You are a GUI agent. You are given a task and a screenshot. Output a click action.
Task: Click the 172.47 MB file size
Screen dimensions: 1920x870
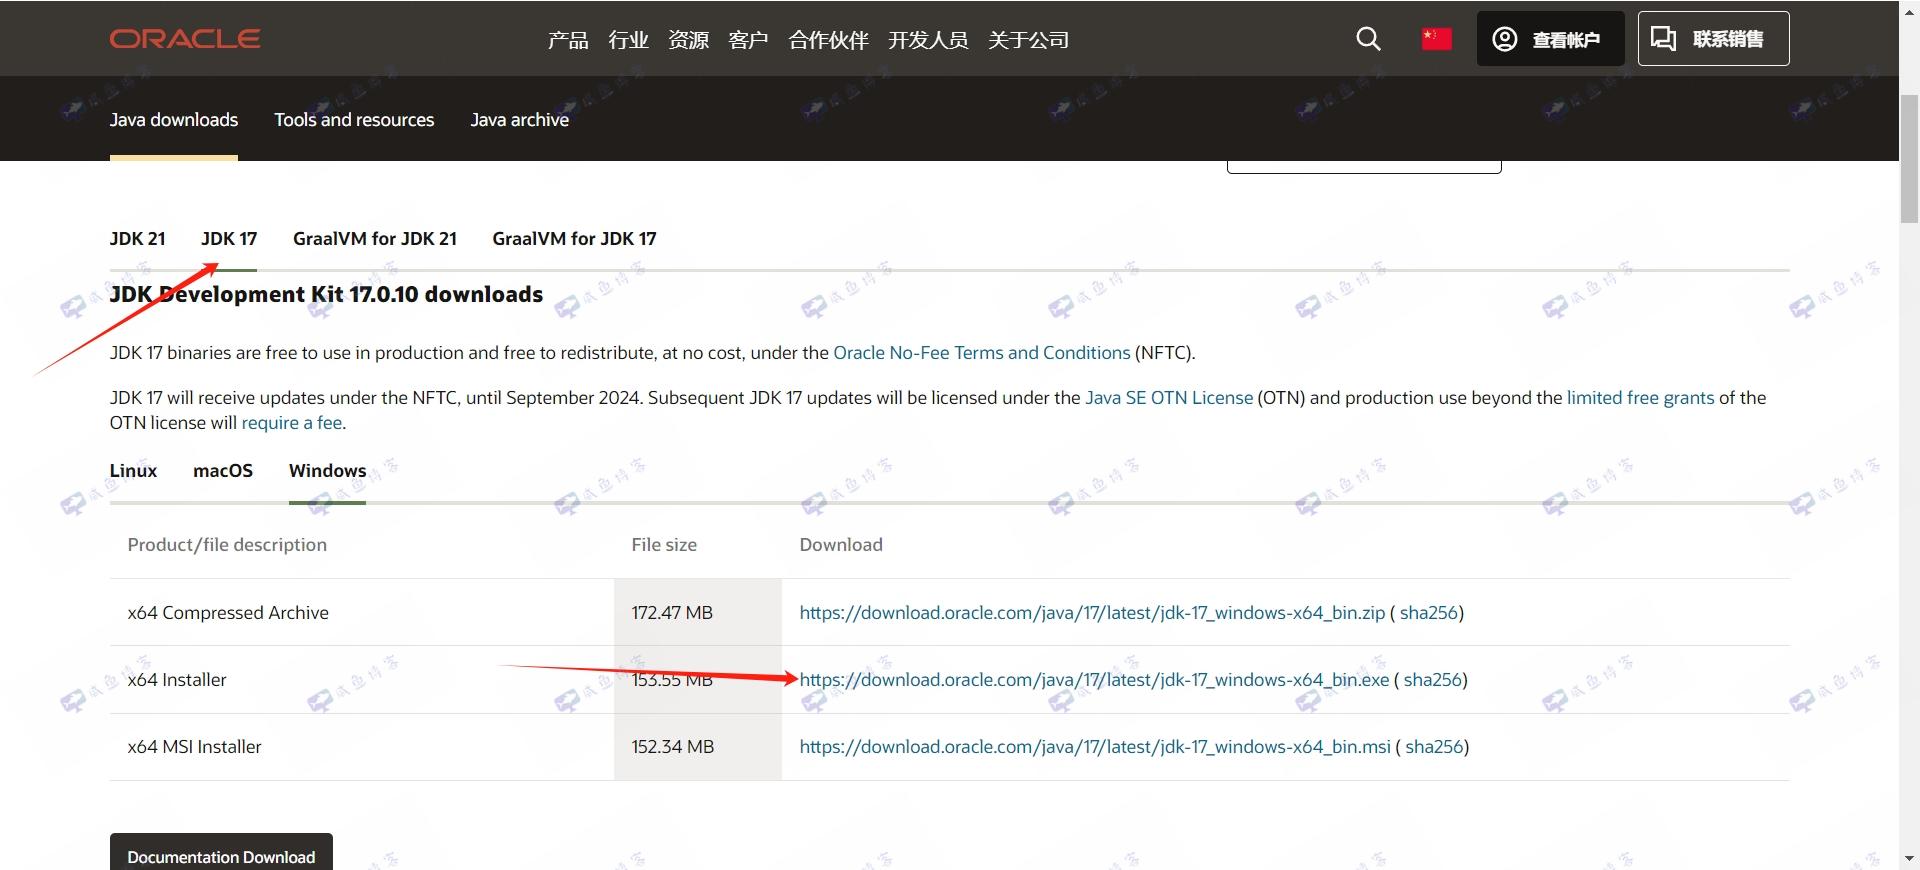[x=672, y=613]
